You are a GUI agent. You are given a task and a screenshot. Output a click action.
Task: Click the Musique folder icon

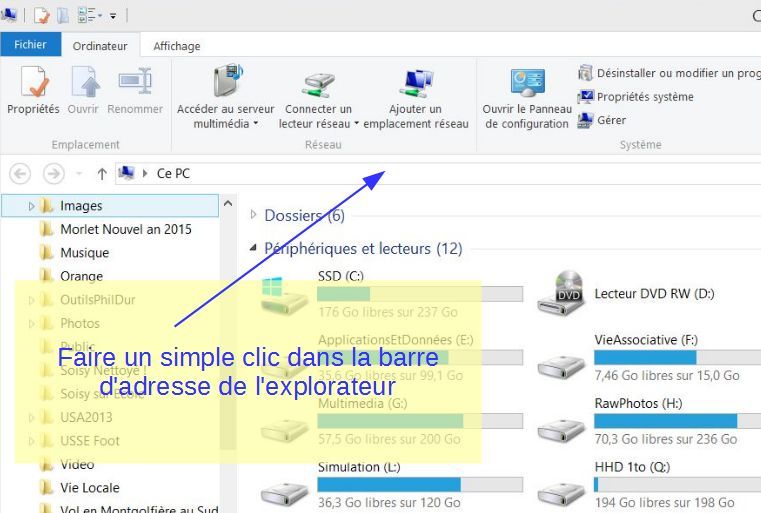click(x=47, y=252)
